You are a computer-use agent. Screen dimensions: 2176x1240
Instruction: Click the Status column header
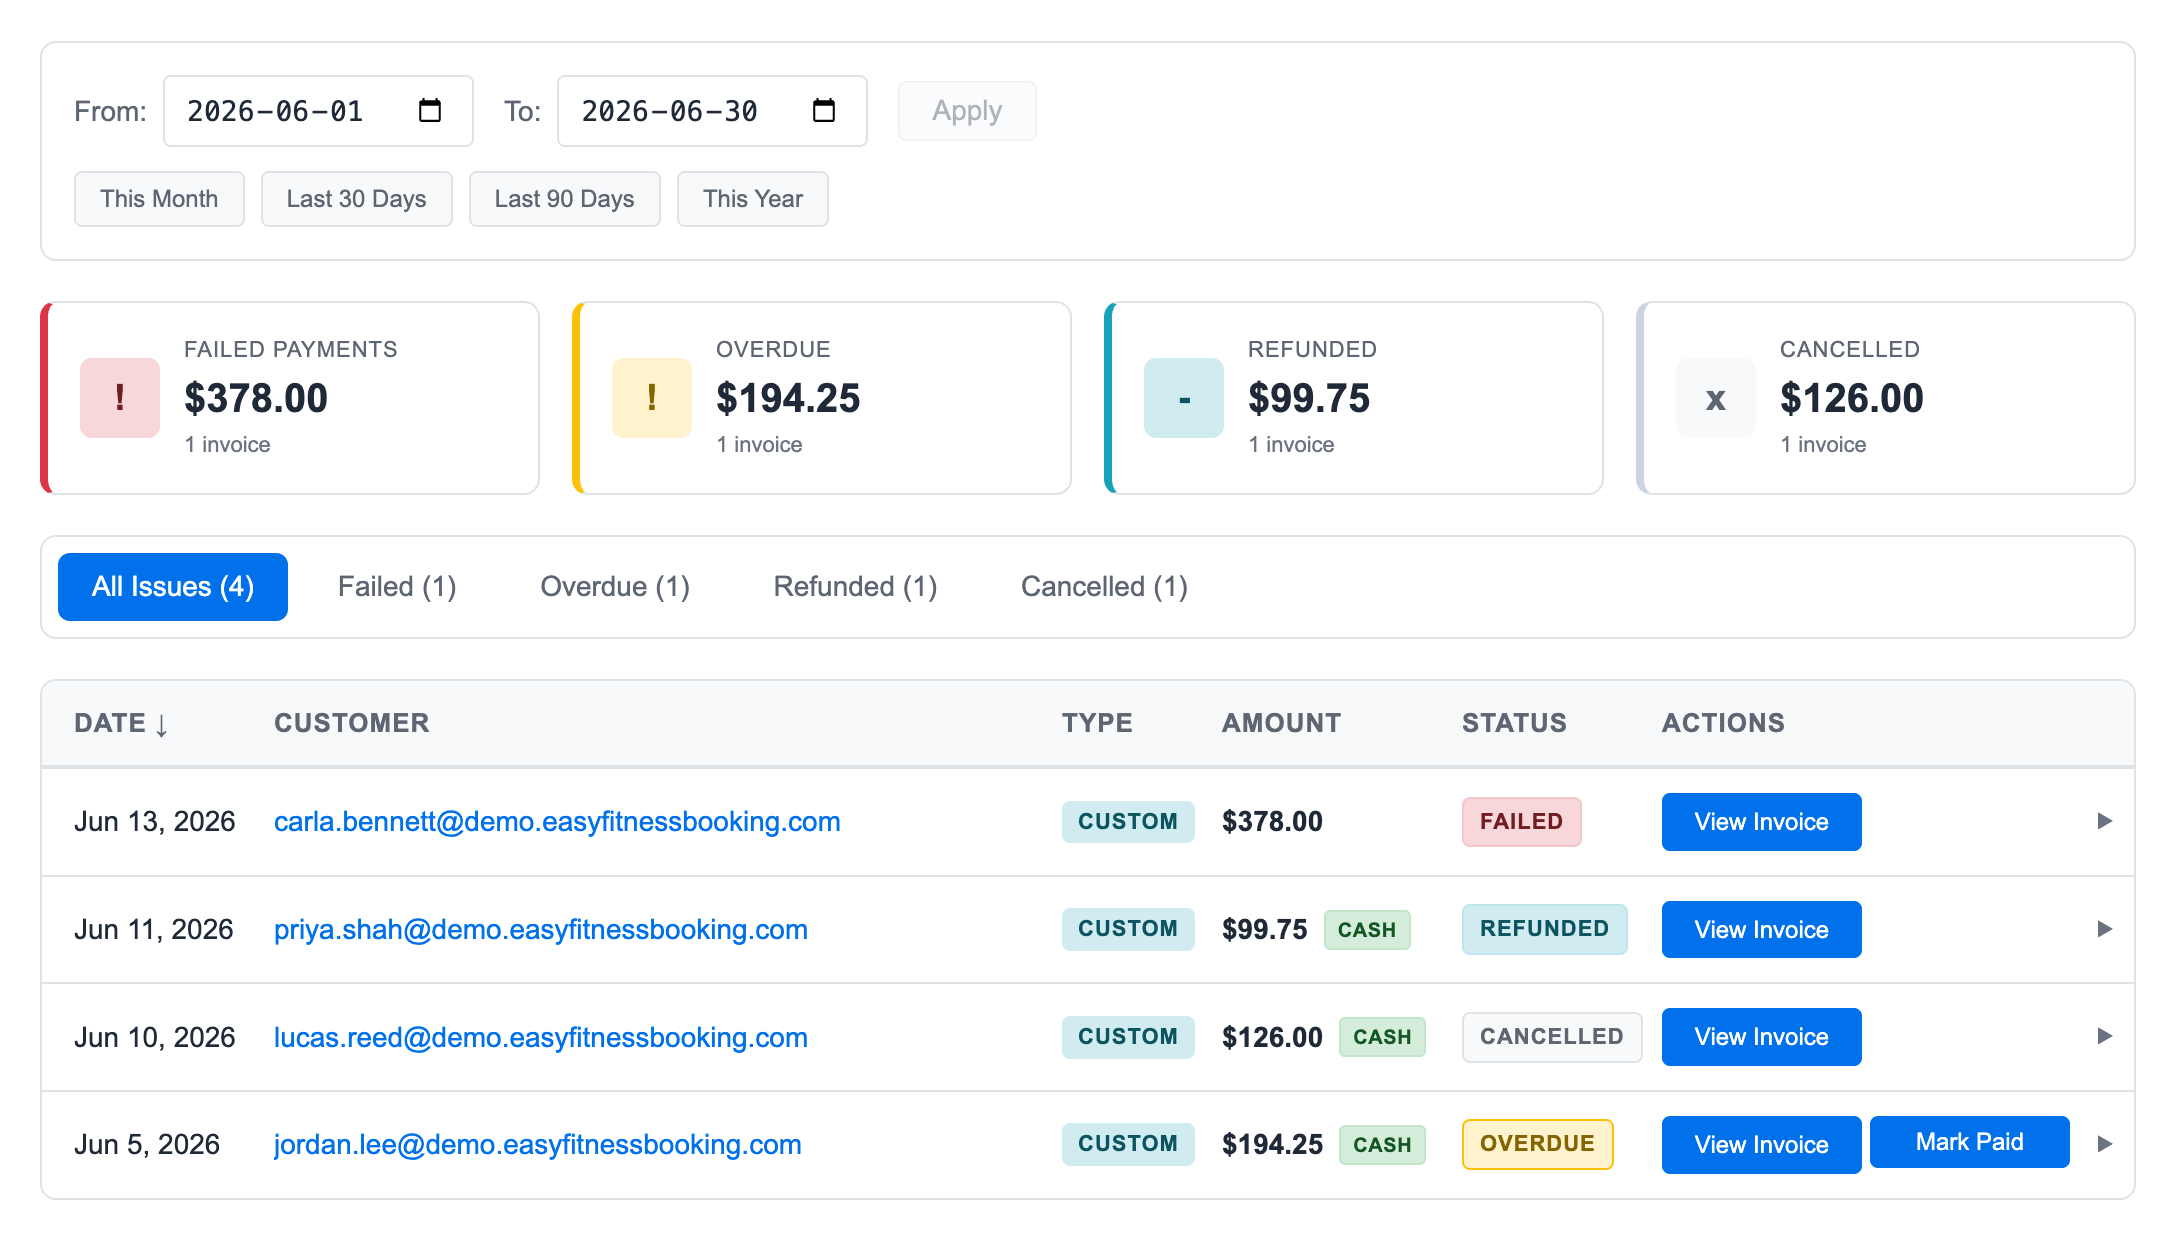[1514, 723]
